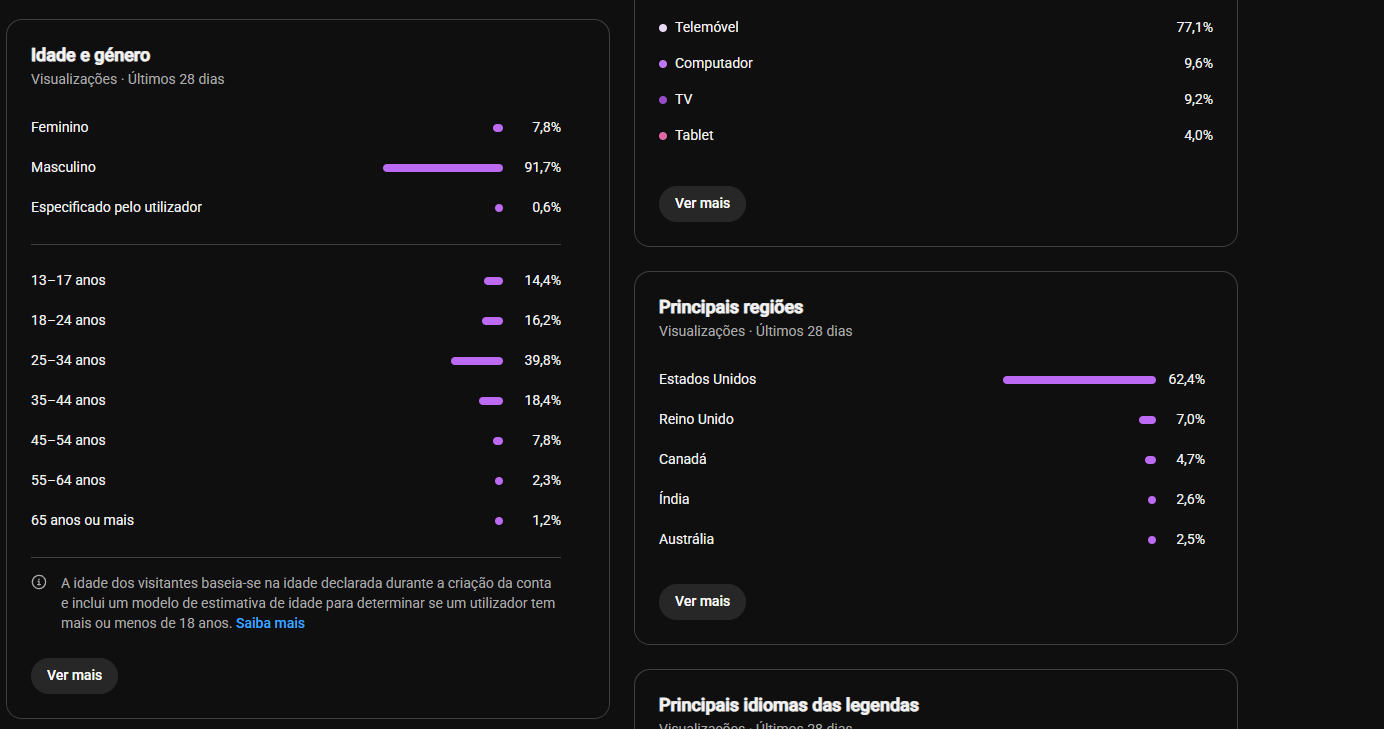
Task: Click the Índia percentage dot
Action: point(1152,500)
